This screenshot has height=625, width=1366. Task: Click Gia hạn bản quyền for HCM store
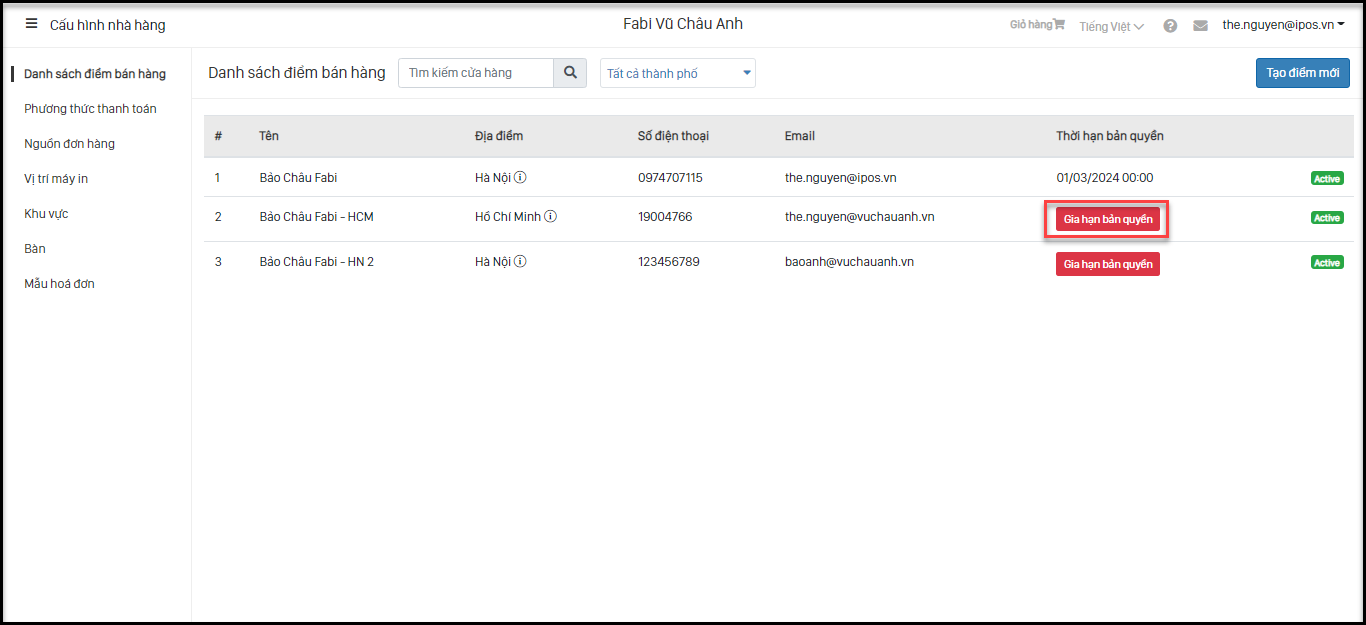1107,220
